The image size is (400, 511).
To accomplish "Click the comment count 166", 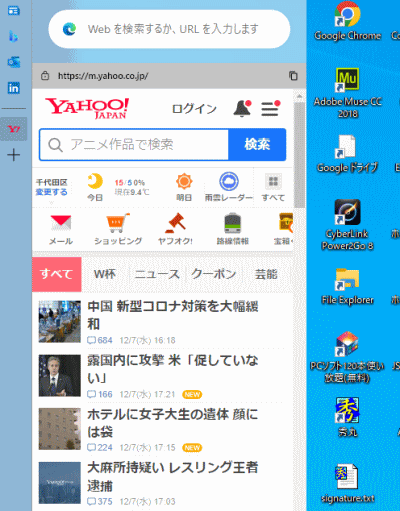I will (x=100, y=394).
